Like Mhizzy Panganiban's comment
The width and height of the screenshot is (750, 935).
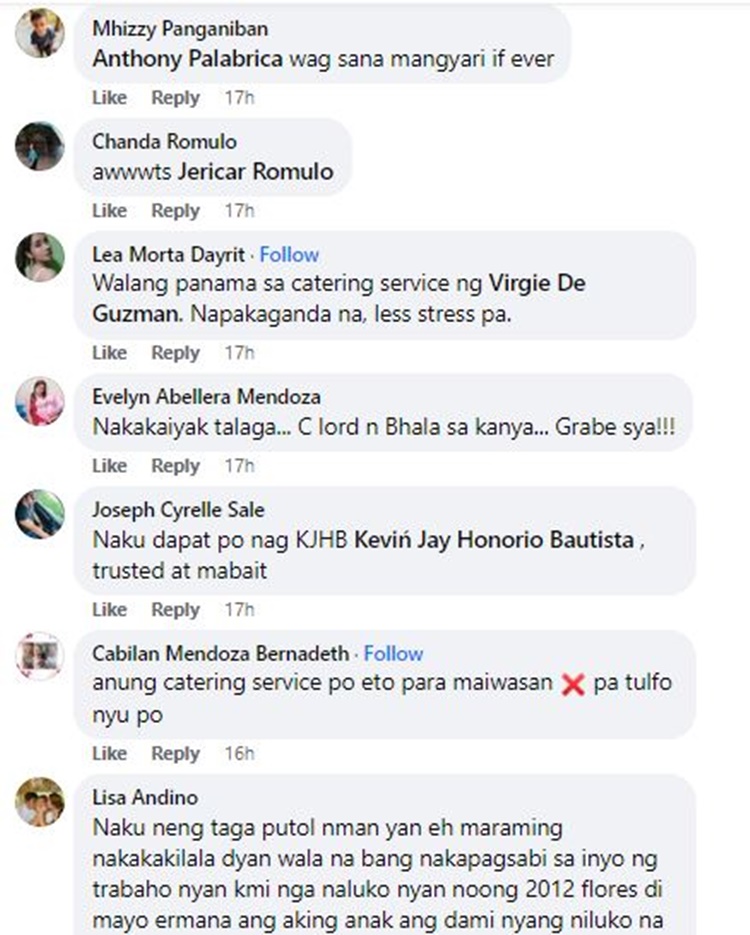110,97
